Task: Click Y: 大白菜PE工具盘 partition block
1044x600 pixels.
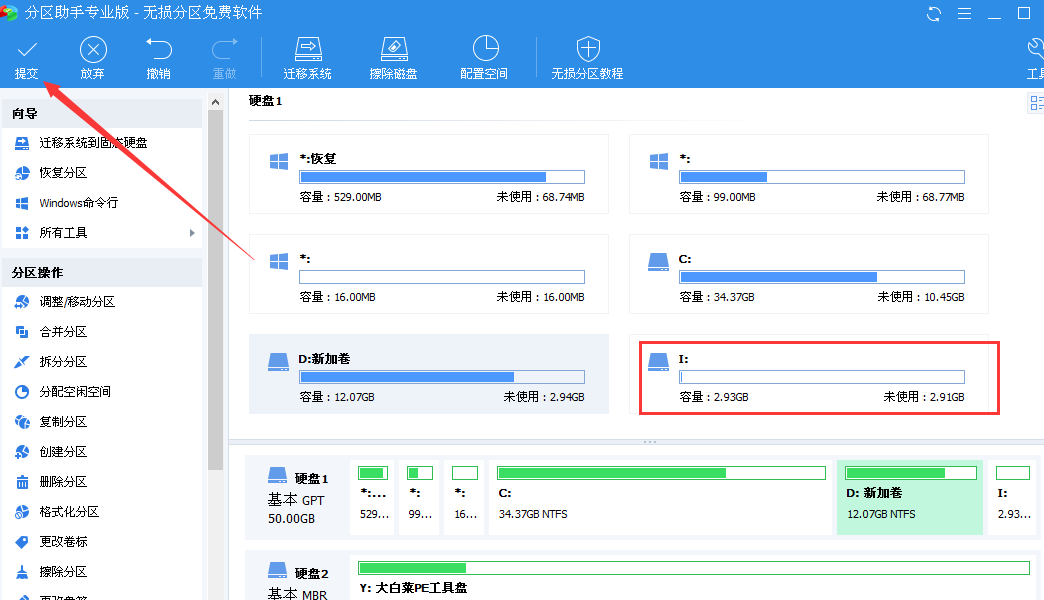Action: (x=694, y=579)
